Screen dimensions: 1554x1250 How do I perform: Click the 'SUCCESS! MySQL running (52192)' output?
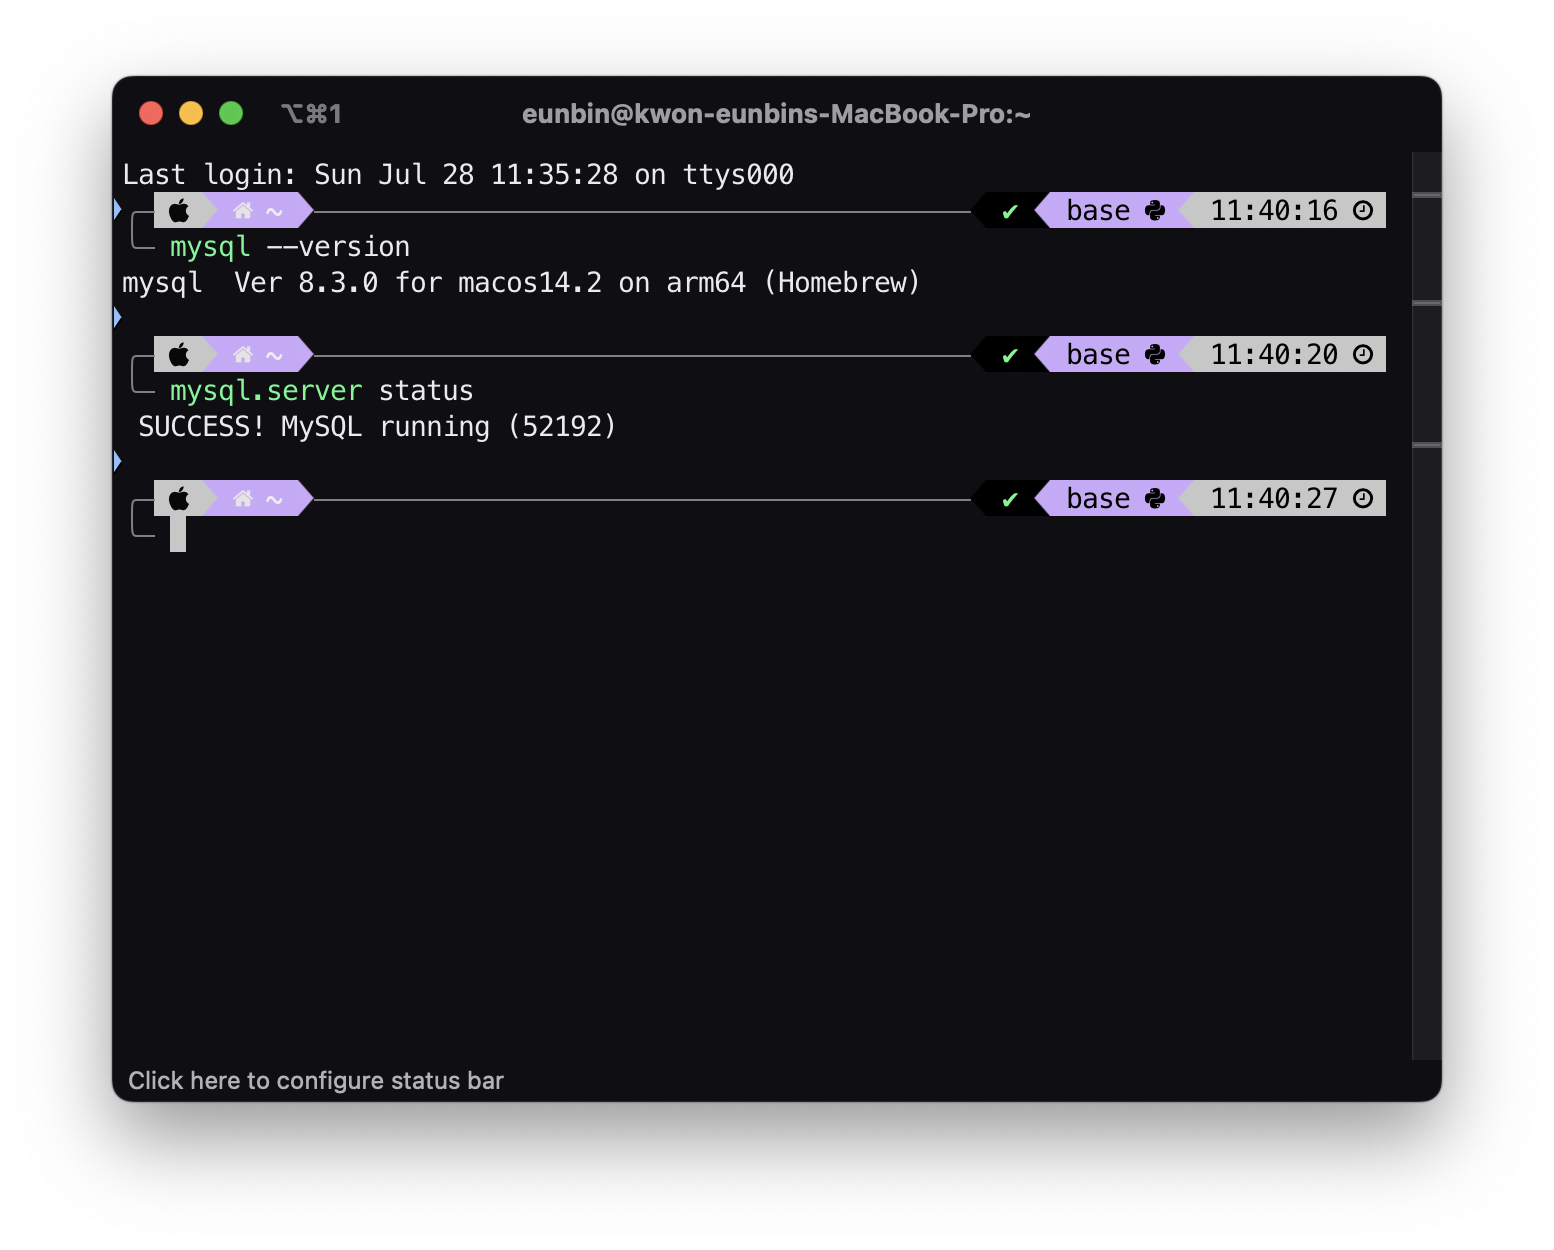377,427
